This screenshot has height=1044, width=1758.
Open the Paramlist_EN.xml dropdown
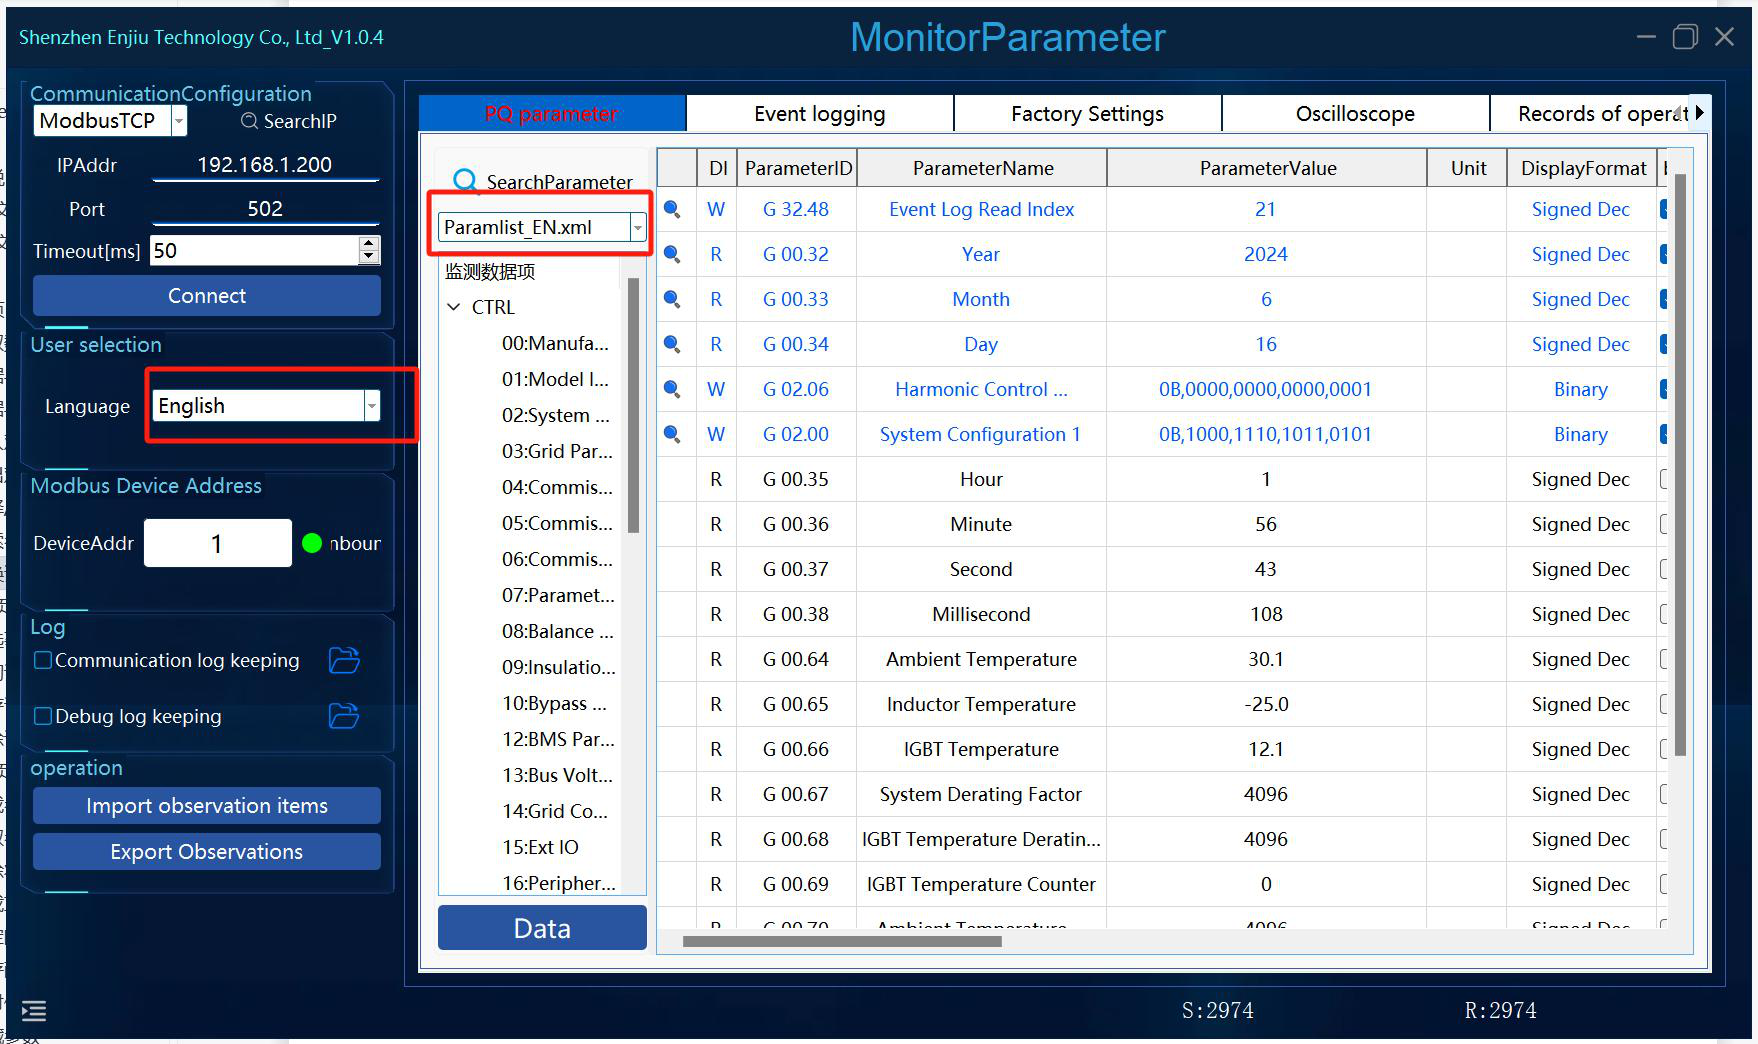pyautogui.click(x=542, y=227)
